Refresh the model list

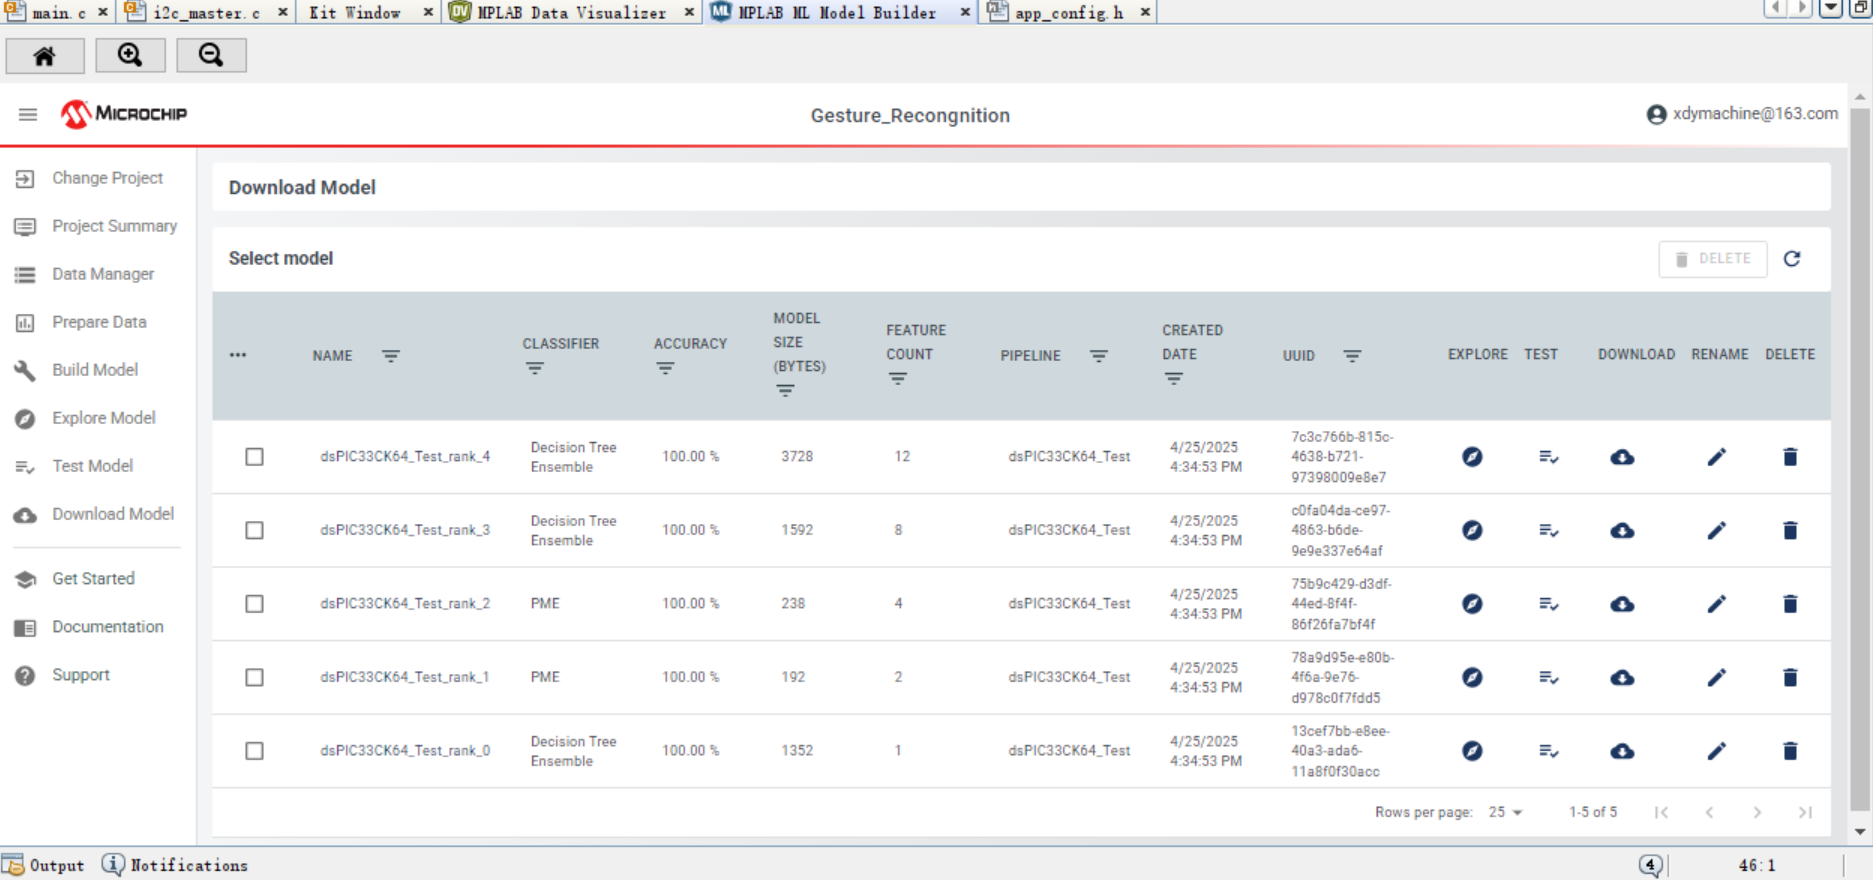click(x=1792, y=259)
